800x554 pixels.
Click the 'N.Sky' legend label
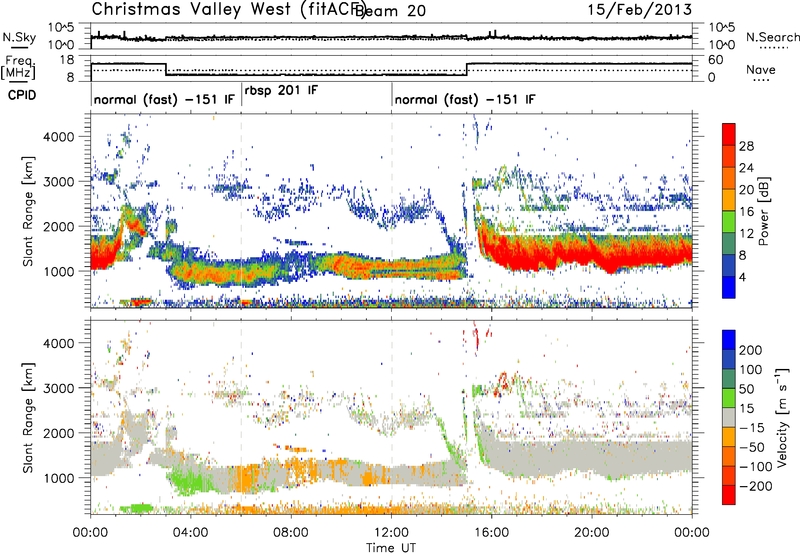pos(19,37)
